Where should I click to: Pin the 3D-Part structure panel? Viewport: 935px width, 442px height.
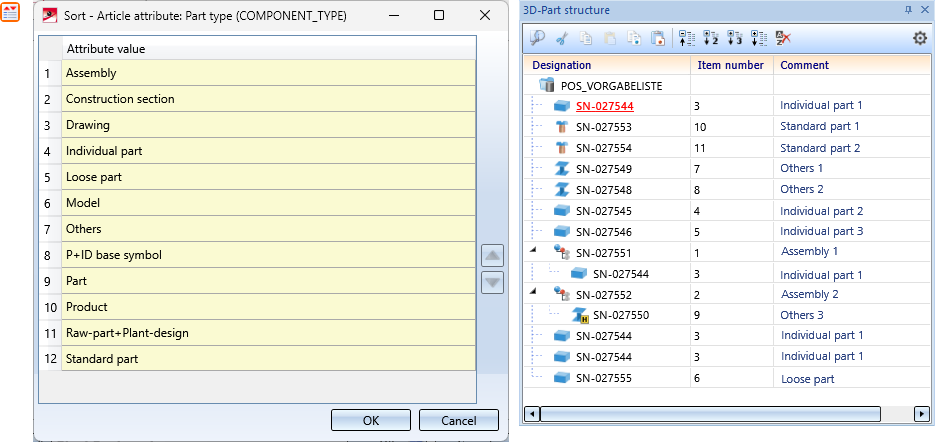pos(908,10)
